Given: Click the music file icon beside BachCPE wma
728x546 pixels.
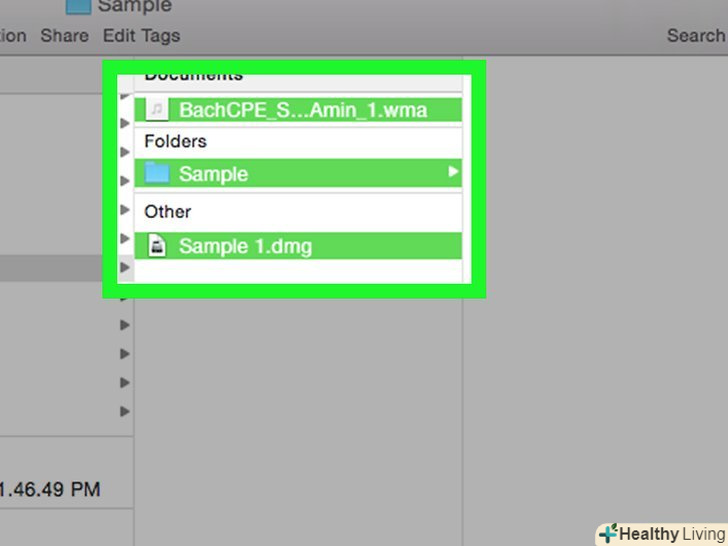Looking at the screenshot, I should click(157, 109).
